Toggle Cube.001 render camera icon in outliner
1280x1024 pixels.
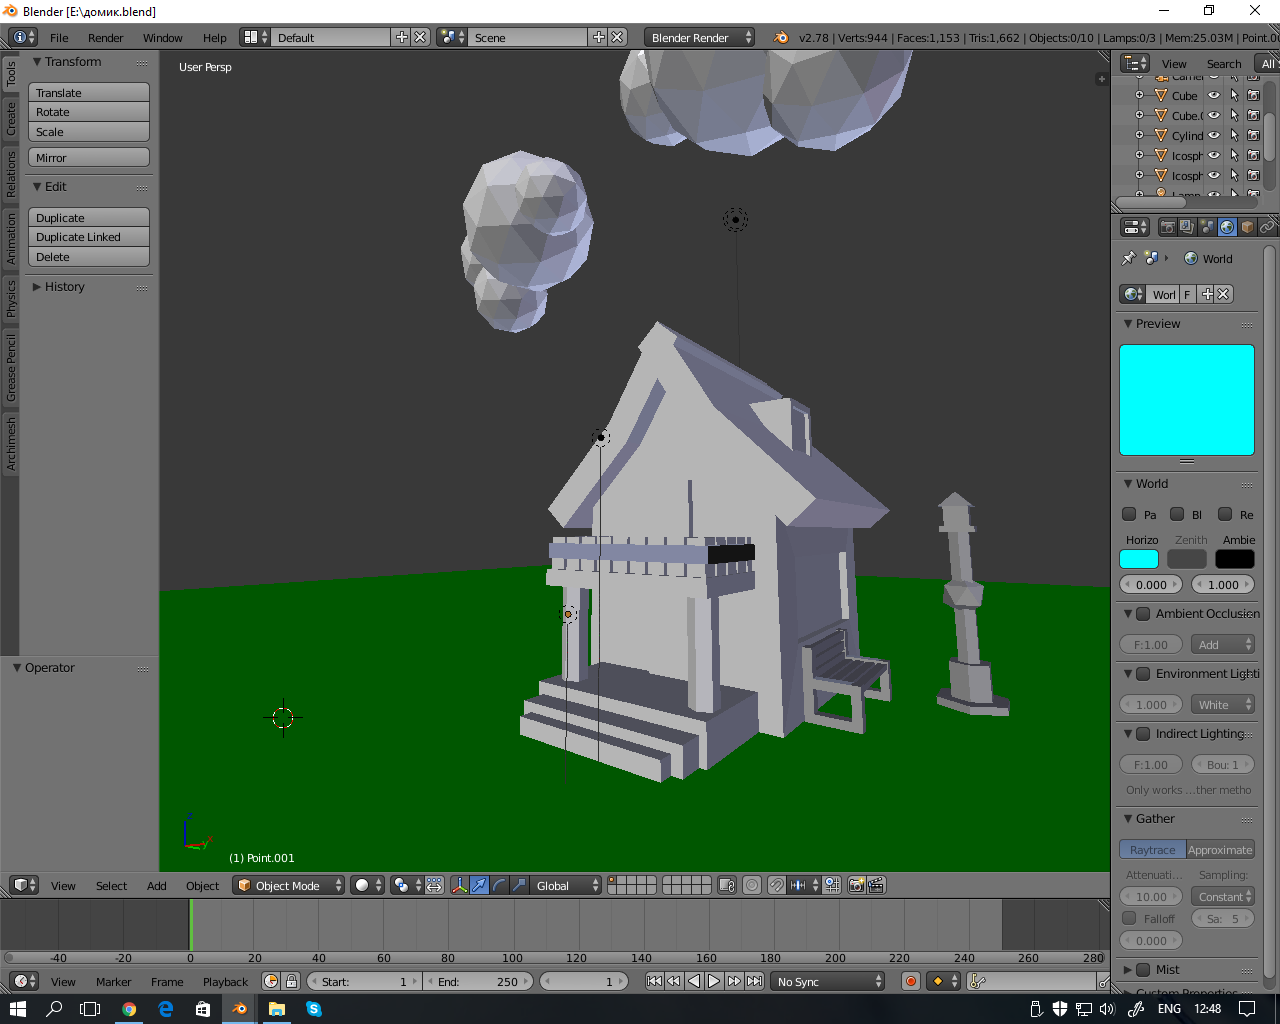(x=1254, y=115)
